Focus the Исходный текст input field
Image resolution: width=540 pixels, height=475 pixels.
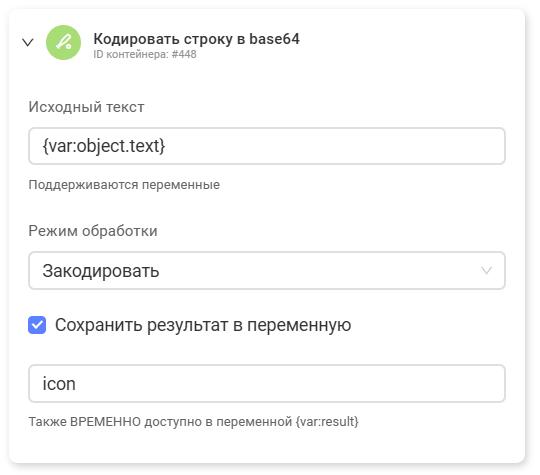[x=267, y=146]
